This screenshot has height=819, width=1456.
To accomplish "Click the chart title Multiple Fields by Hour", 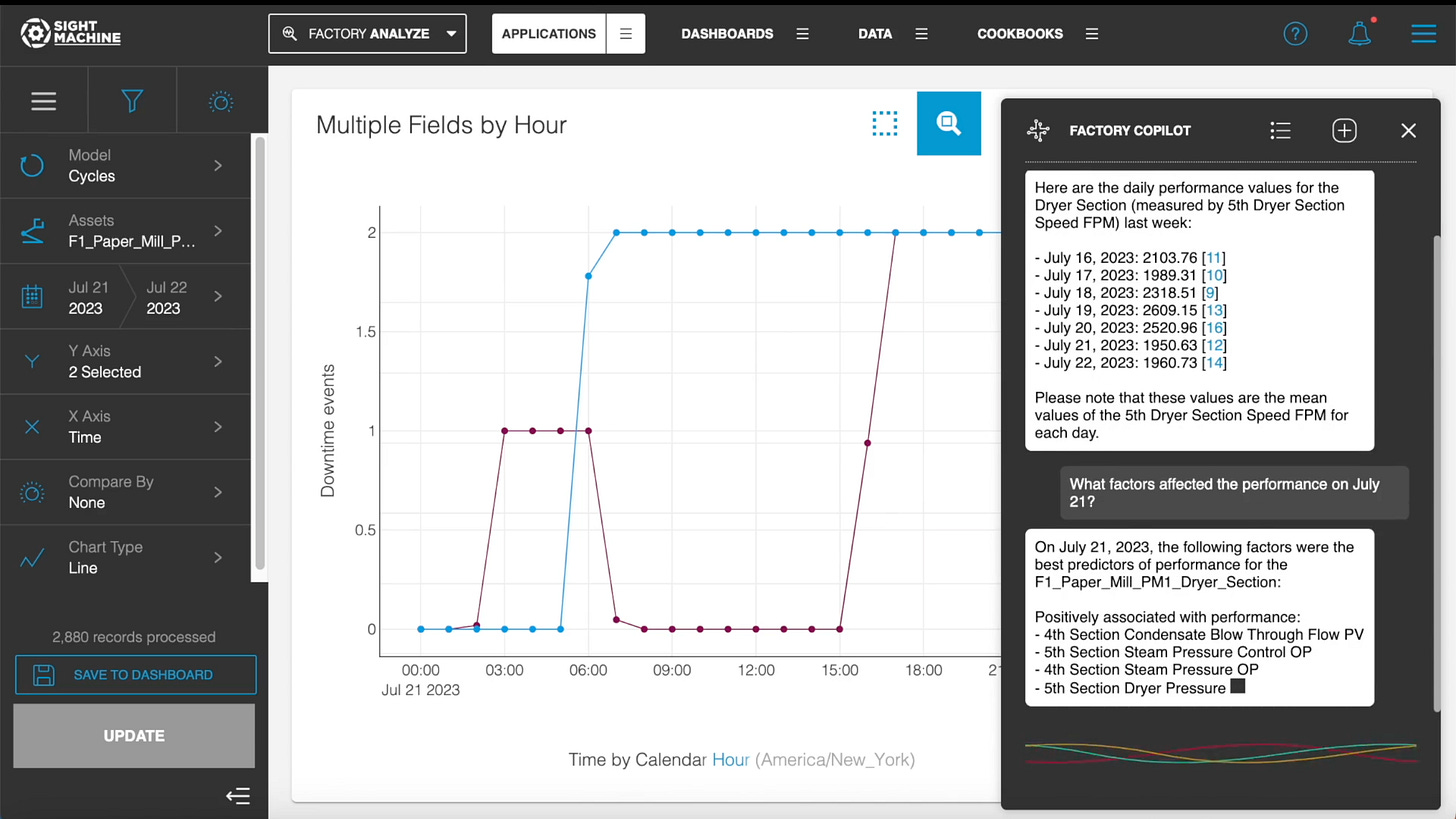I will click(x=441, y=125).
